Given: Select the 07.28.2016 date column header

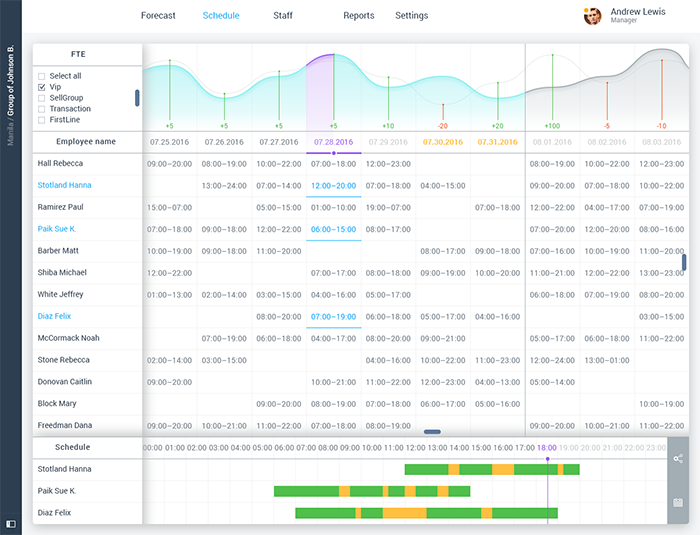Looking at the screenshot, I should pyautogui.click(x=333, y=142).
